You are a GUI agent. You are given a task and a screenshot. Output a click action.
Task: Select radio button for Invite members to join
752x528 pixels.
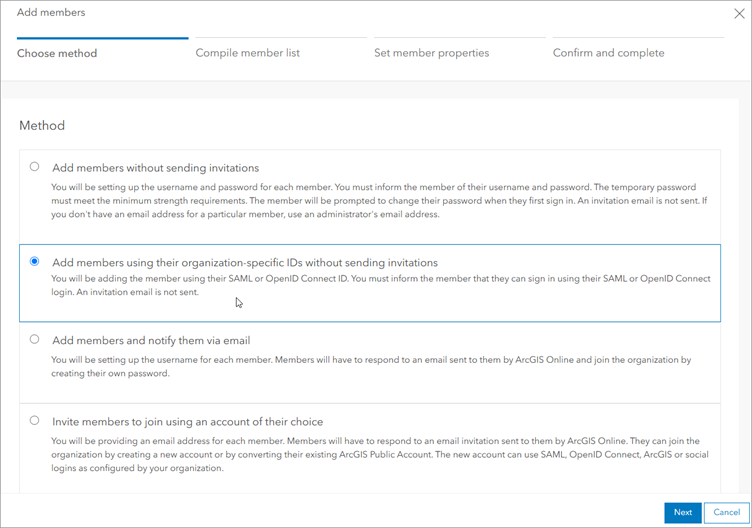pyautogui.click(x=34, y=421)
